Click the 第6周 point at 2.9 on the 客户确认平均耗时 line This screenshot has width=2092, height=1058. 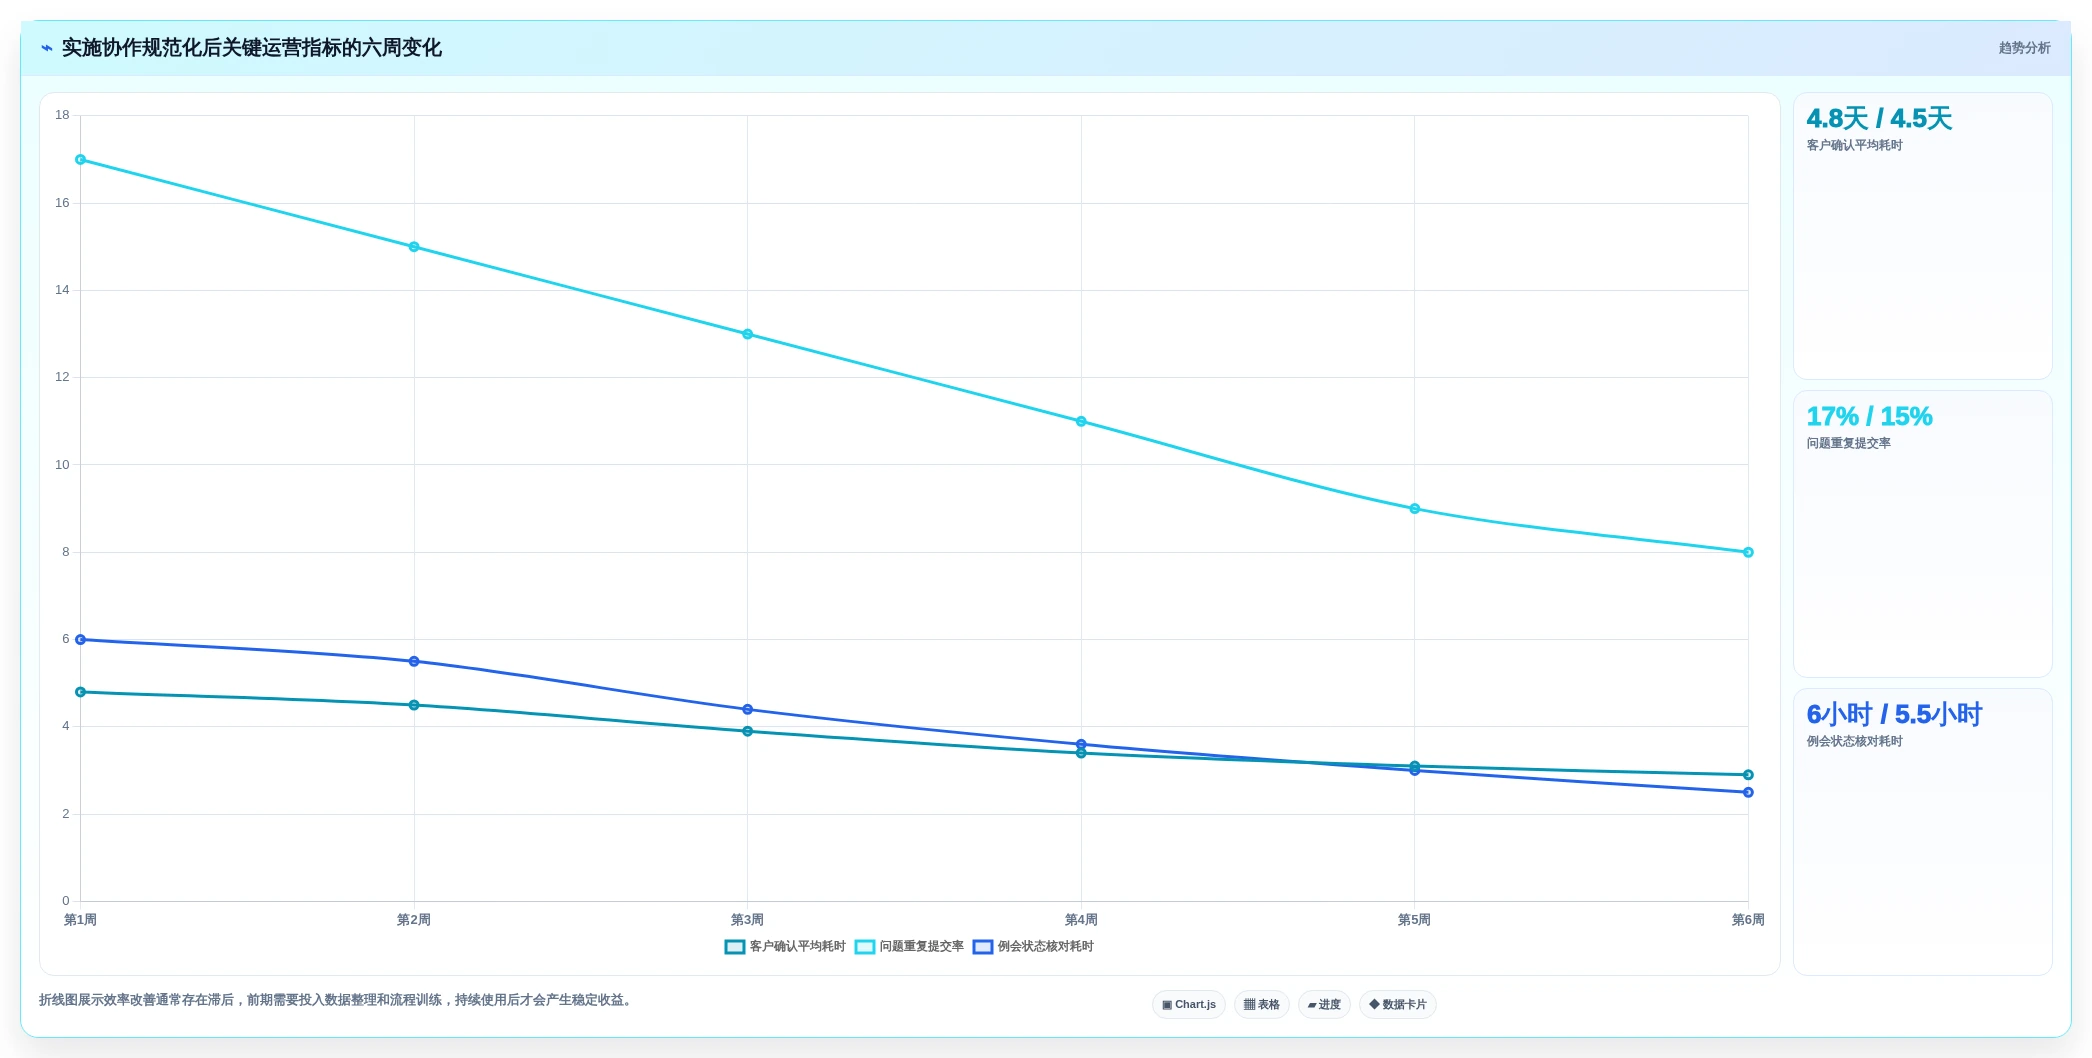tap(1748, 775)
